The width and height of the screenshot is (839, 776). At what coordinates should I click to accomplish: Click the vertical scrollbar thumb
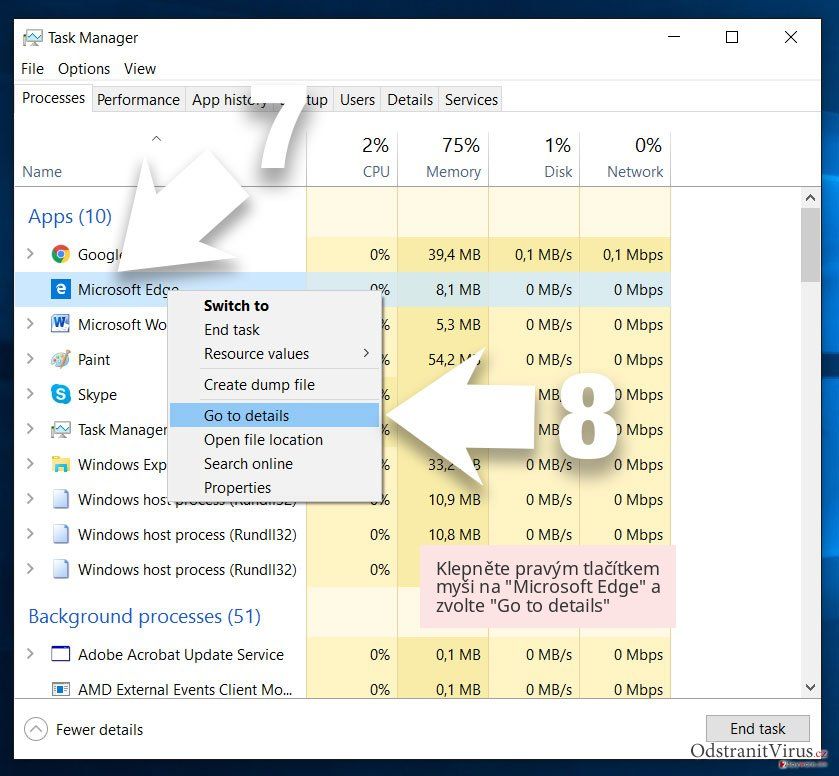click(x=810, y=245)
